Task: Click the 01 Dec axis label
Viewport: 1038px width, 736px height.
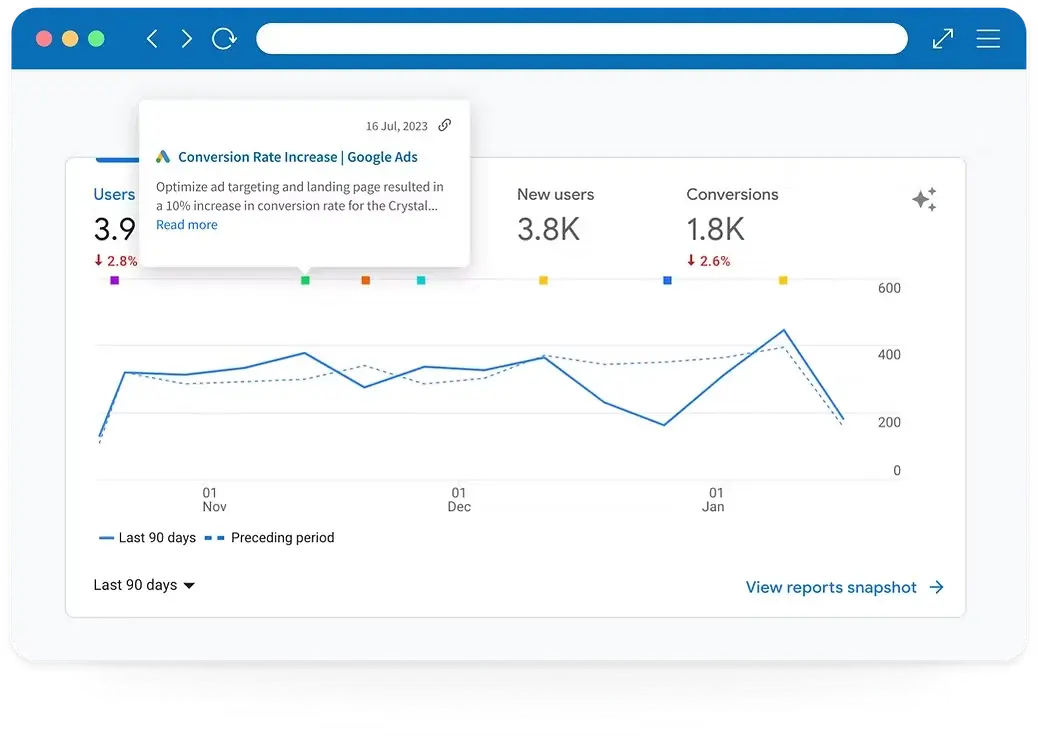Action: [459, 500]
